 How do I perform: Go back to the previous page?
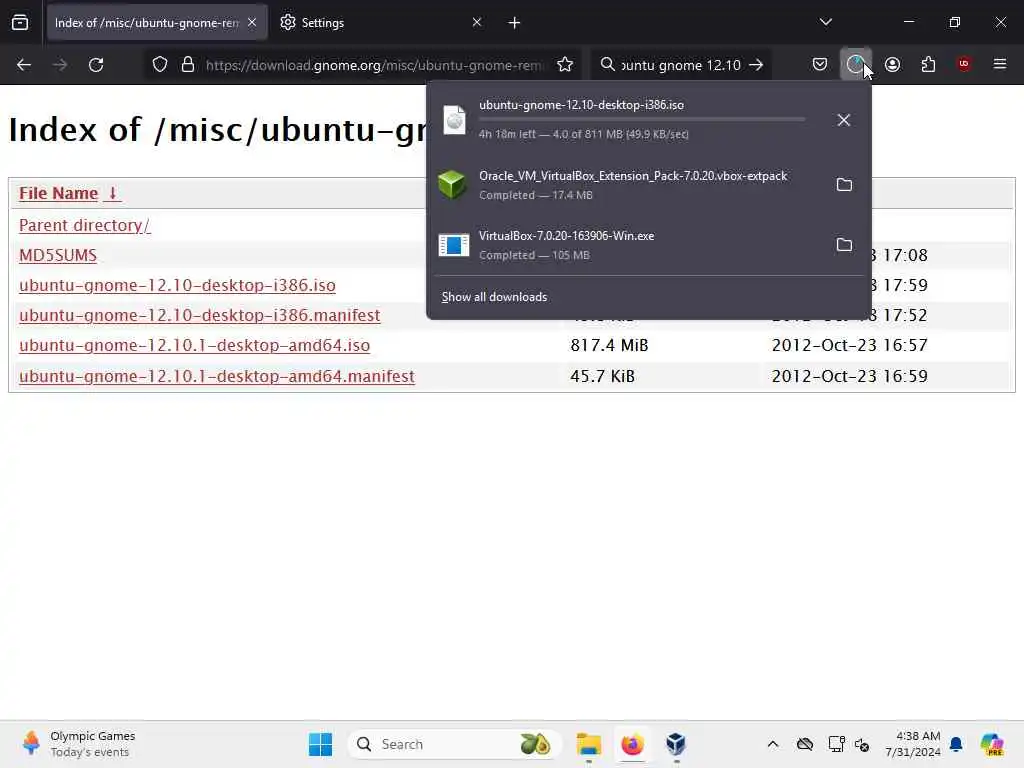pos(24,65)
